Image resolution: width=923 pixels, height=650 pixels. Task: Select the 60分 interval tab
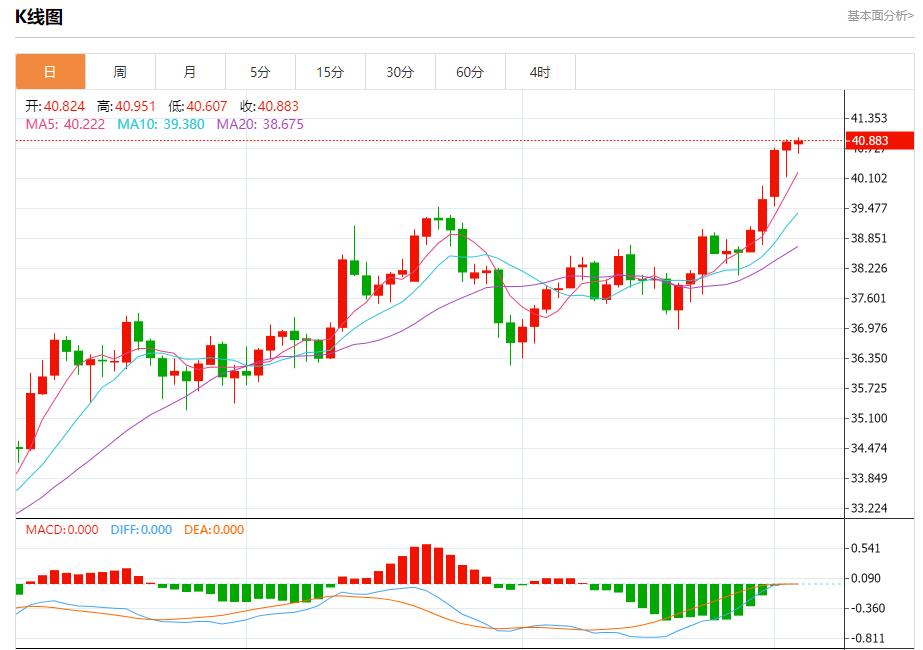click(x=469, y=71)
